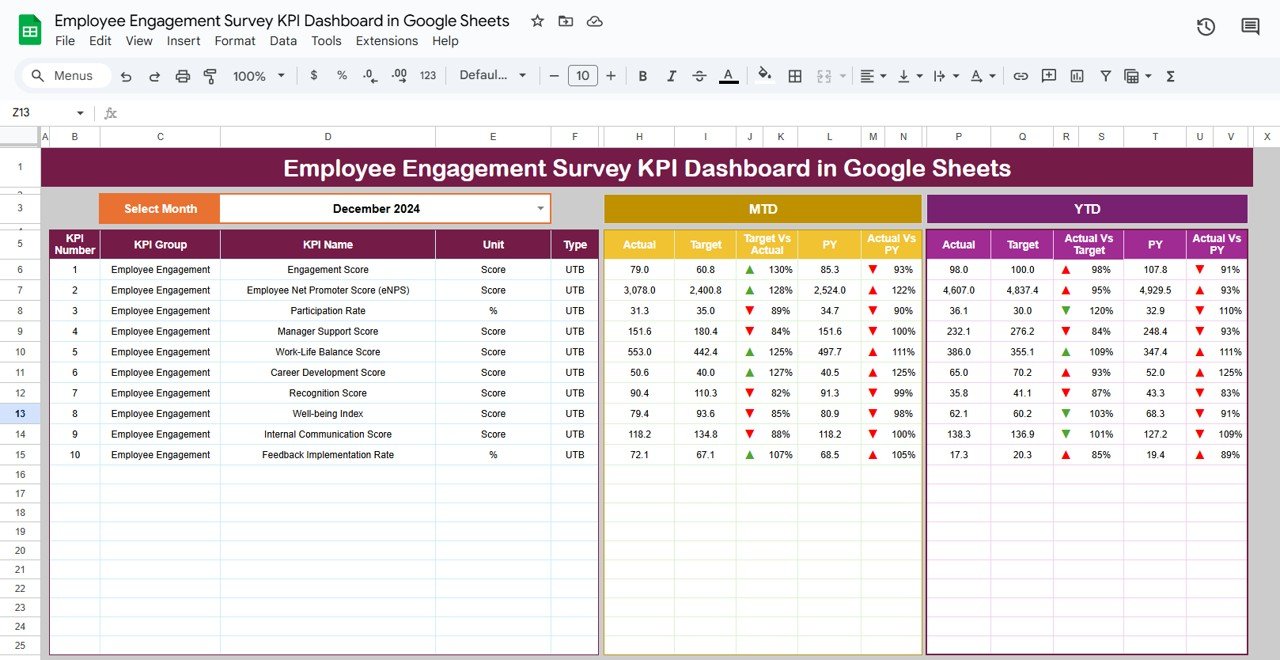Click the Decrease decimal places icon
This screenshot has width=1280, height=660.
tap(368, 75)
